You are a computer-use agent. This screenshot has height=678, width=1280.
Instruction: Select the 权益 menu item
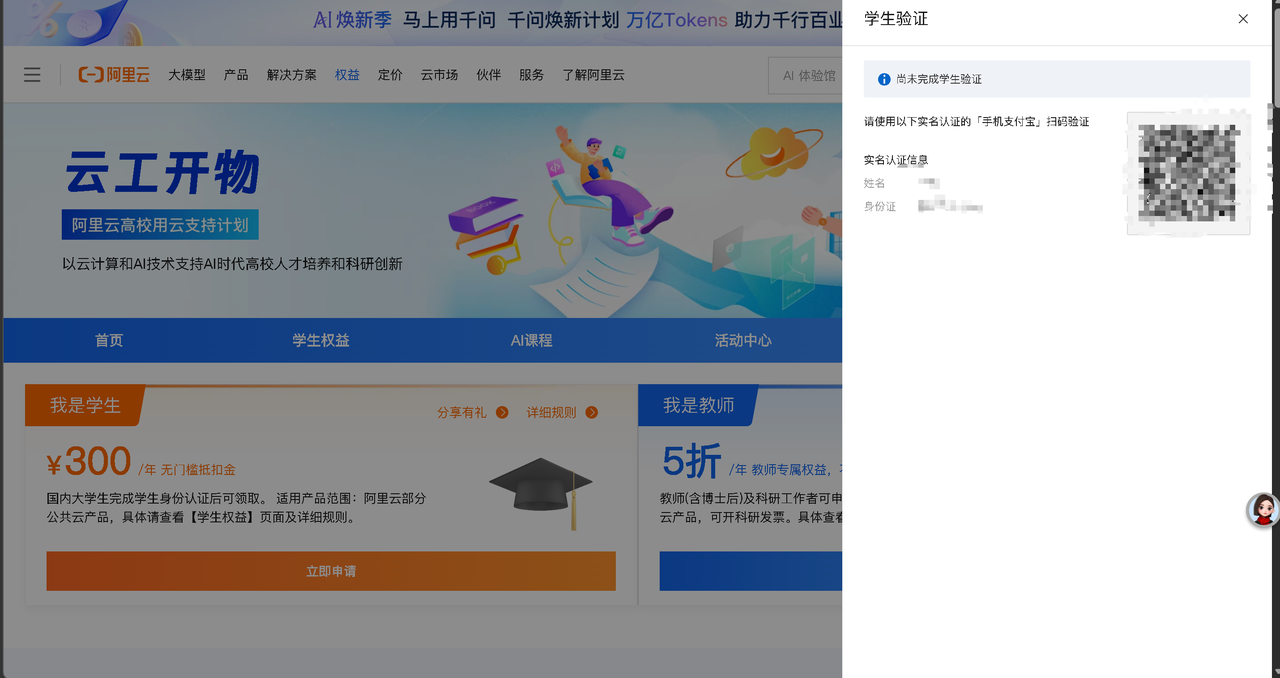pyautogui.click(x=347, y=75)
